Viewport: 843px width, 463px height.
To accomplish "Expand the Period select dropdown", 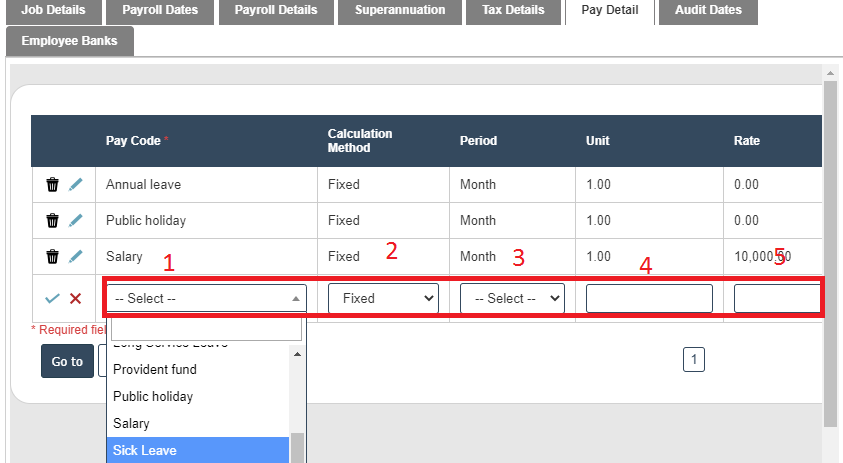I will pyautogui.click(x=512, y=298).
